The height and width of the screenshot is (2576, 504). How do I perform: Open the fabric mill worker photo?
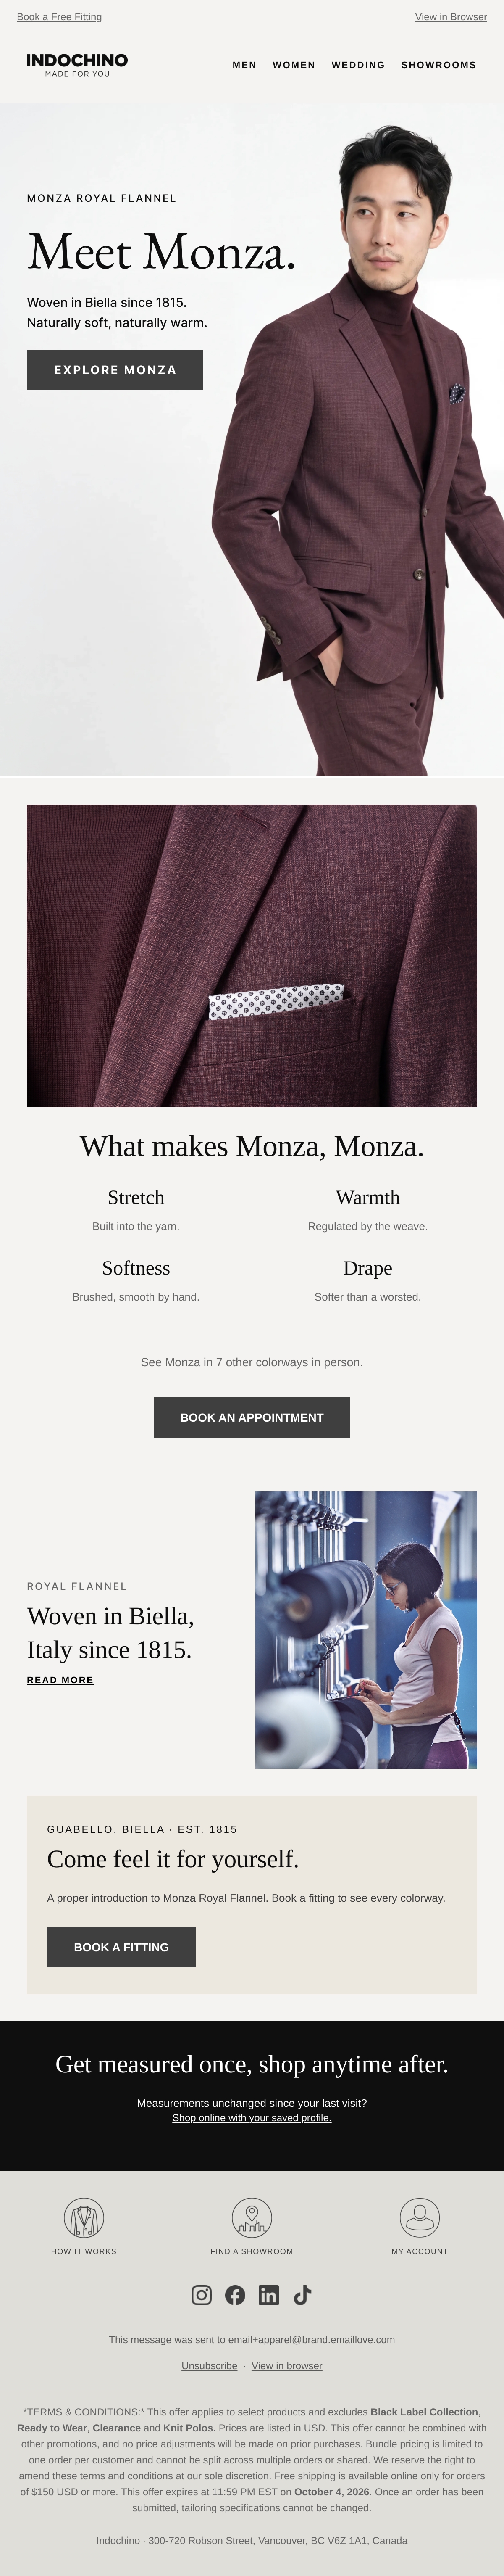tap(366, 1630)
